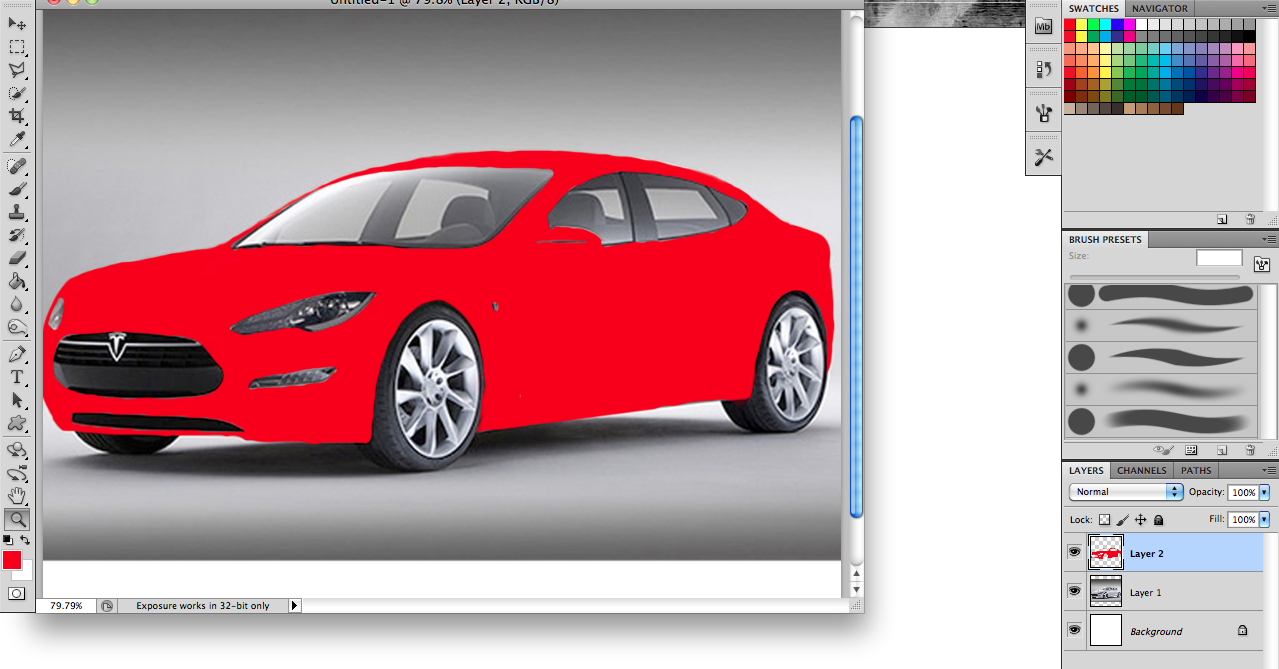This screenshot has width=1279, height=669.
Task: Select the Type tool
Action: 17,377
